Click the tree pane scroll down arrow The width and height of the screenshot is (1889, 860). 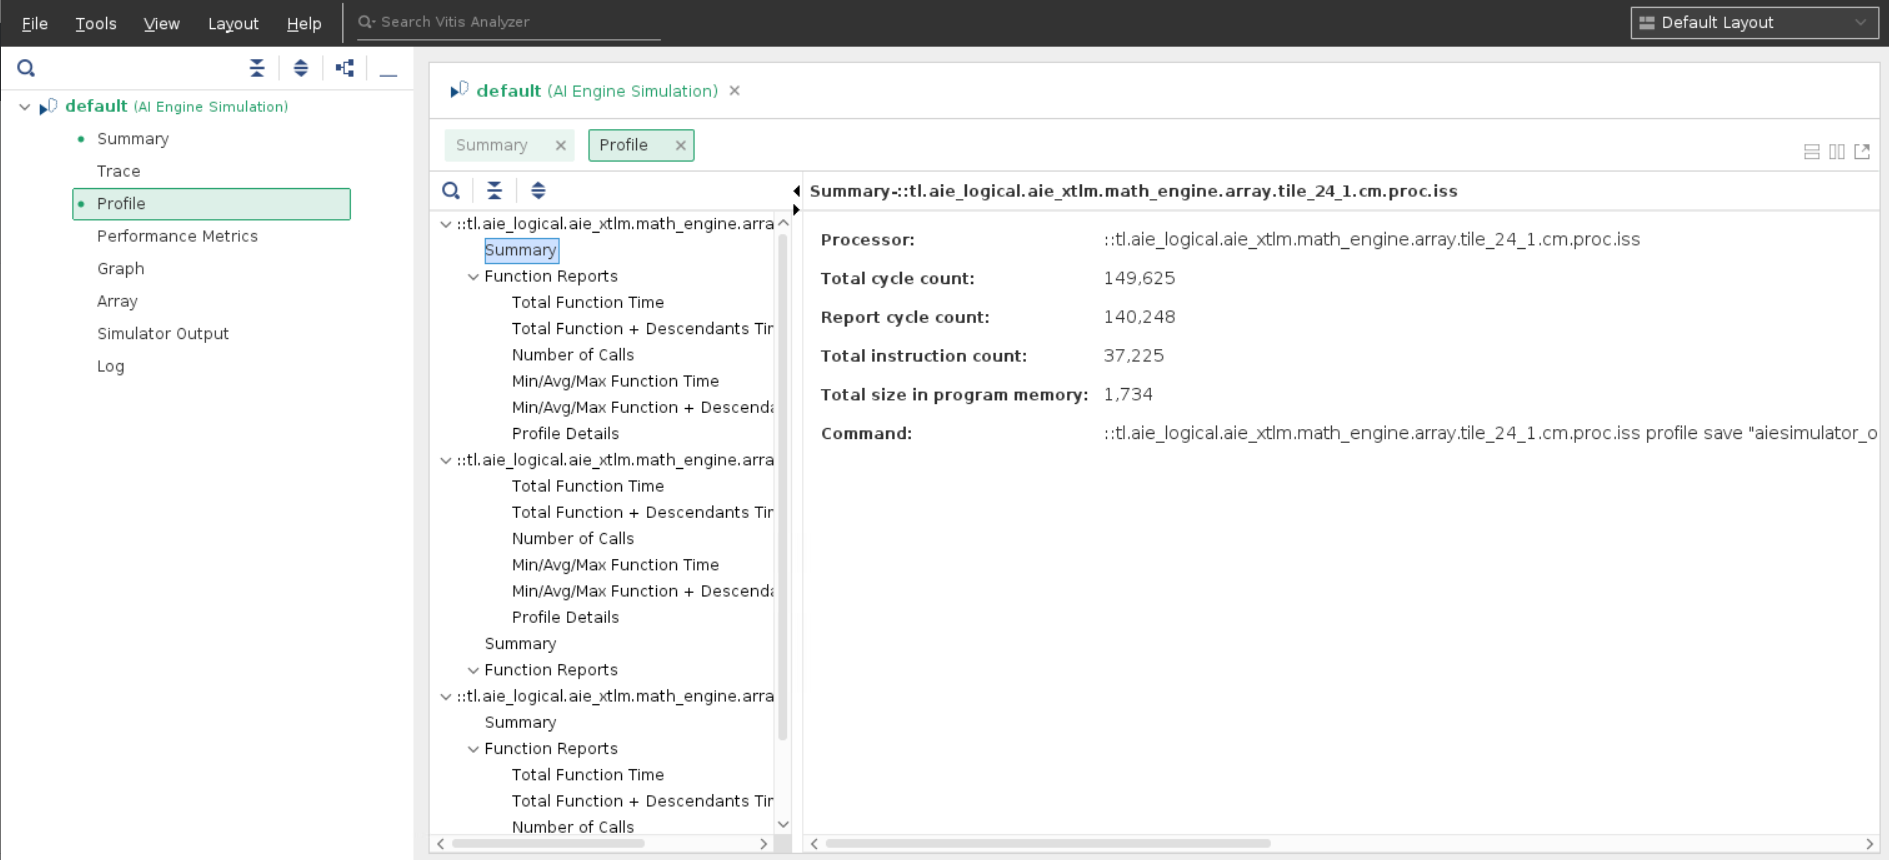point(783,825)
